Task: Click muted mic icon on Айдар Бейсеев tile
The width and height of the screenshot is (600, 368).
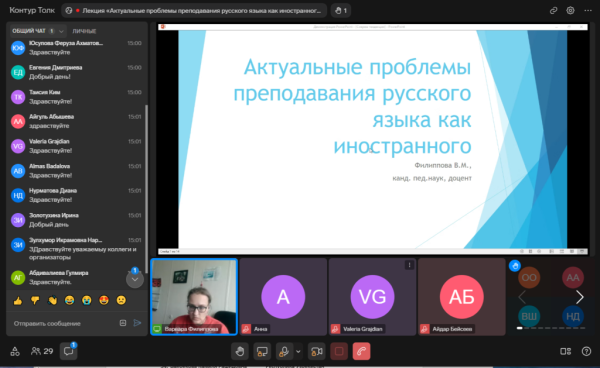Action: tap(425, 329)
